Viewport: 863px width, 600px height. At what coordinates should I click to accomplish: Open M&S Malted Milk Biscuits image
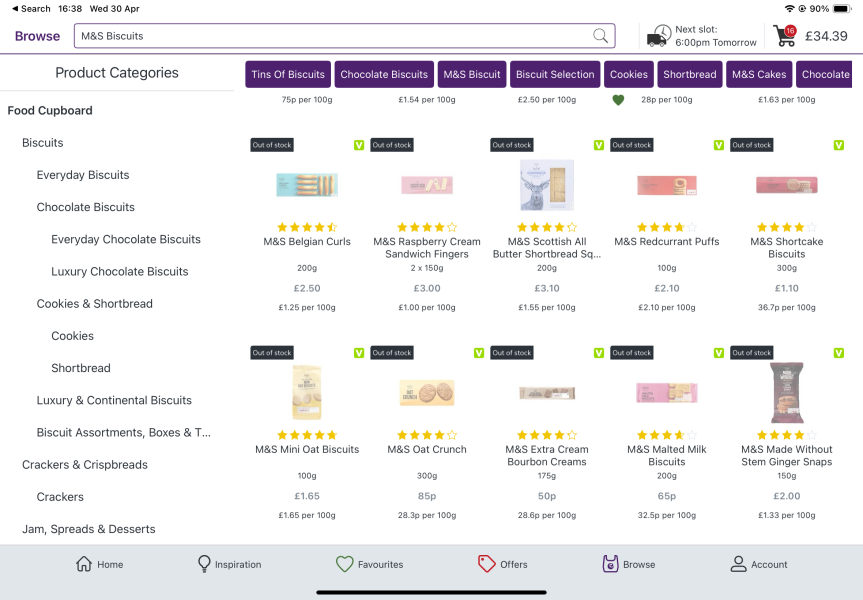(x=667, y=393)
